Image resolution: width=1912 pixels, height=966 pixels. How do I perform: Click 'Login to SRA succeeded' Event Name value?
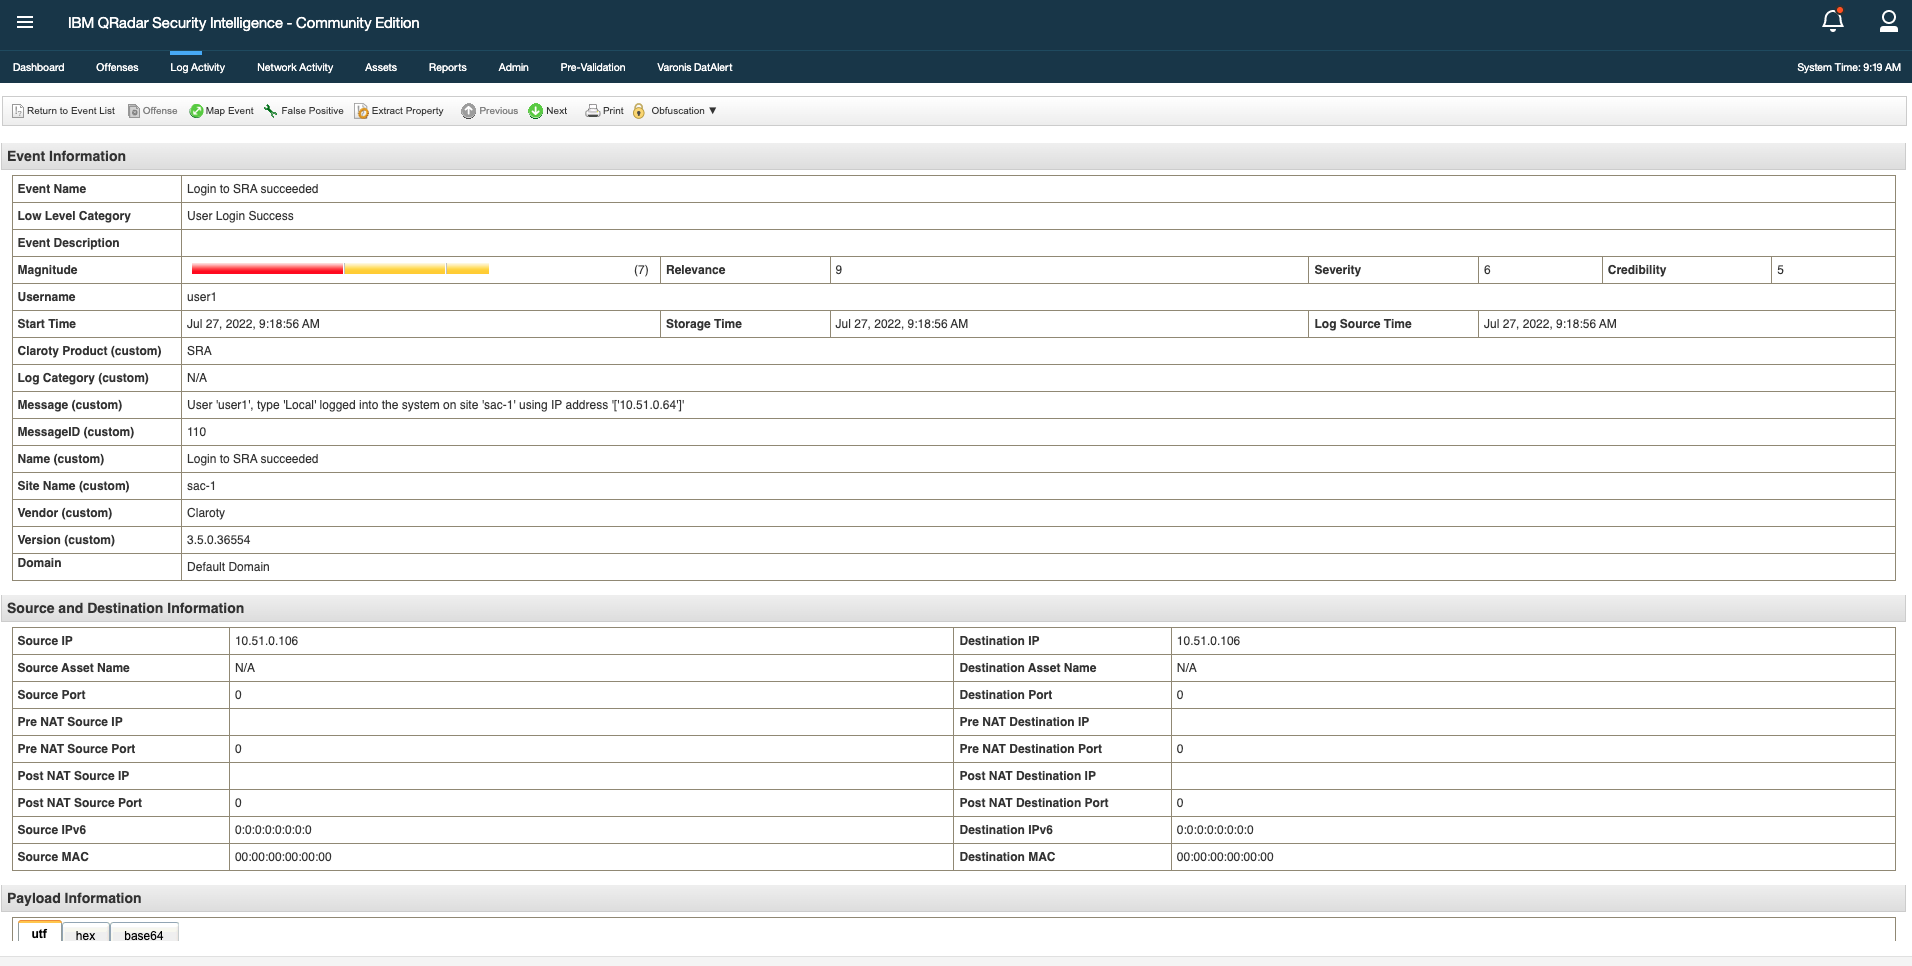pos(252,189)
